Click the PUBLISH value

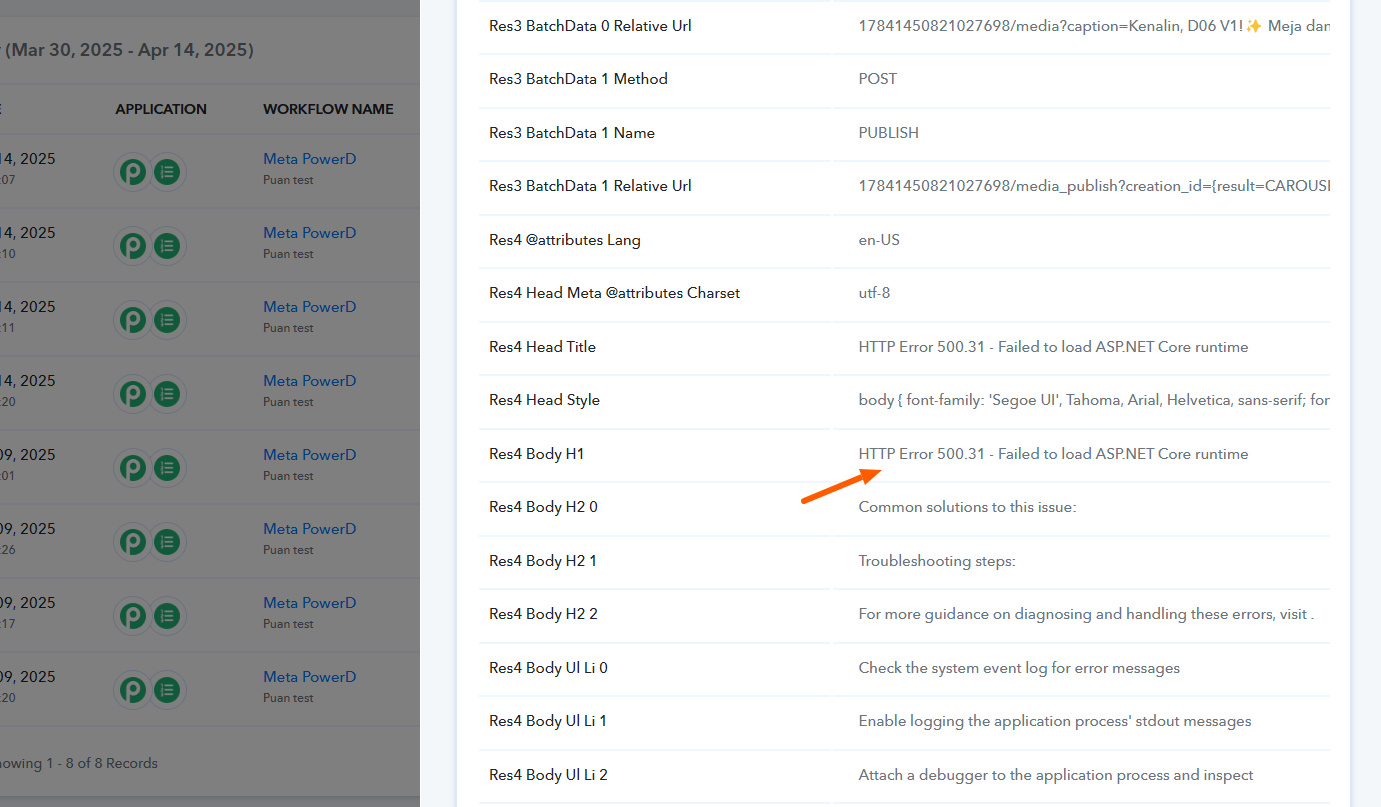pyautogui.click(x=889, y=133)
